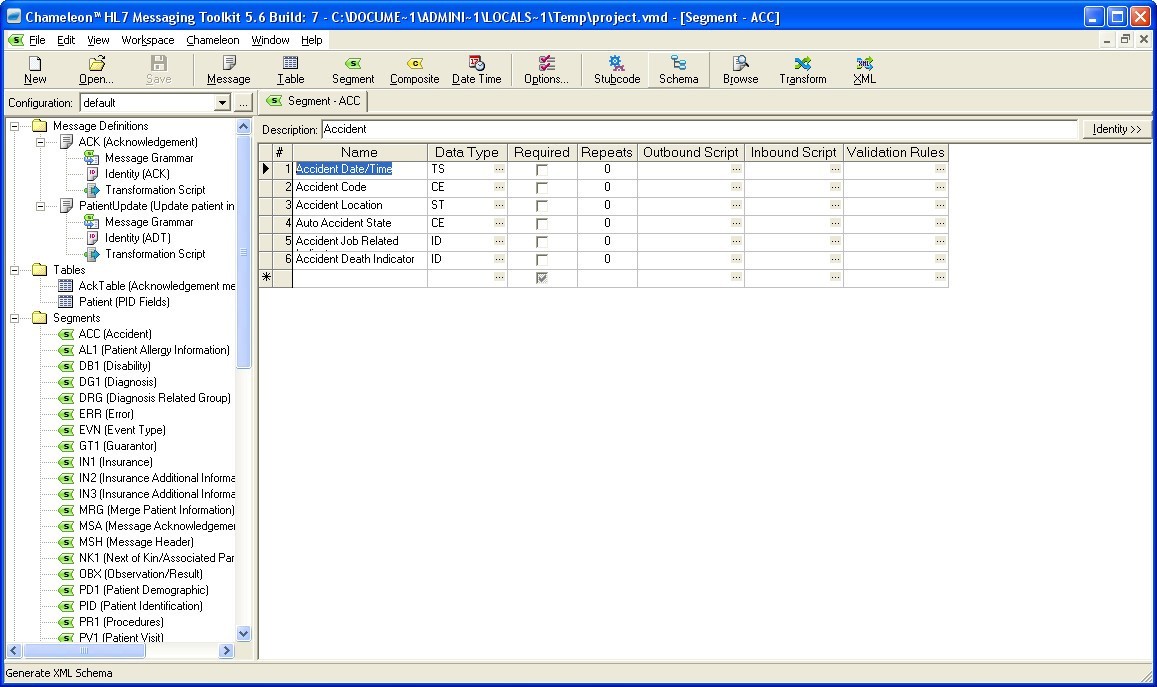Screen dimensions: 1157x687
Task: Open Message Grammar under ACK
Action: tap(149, 158)
